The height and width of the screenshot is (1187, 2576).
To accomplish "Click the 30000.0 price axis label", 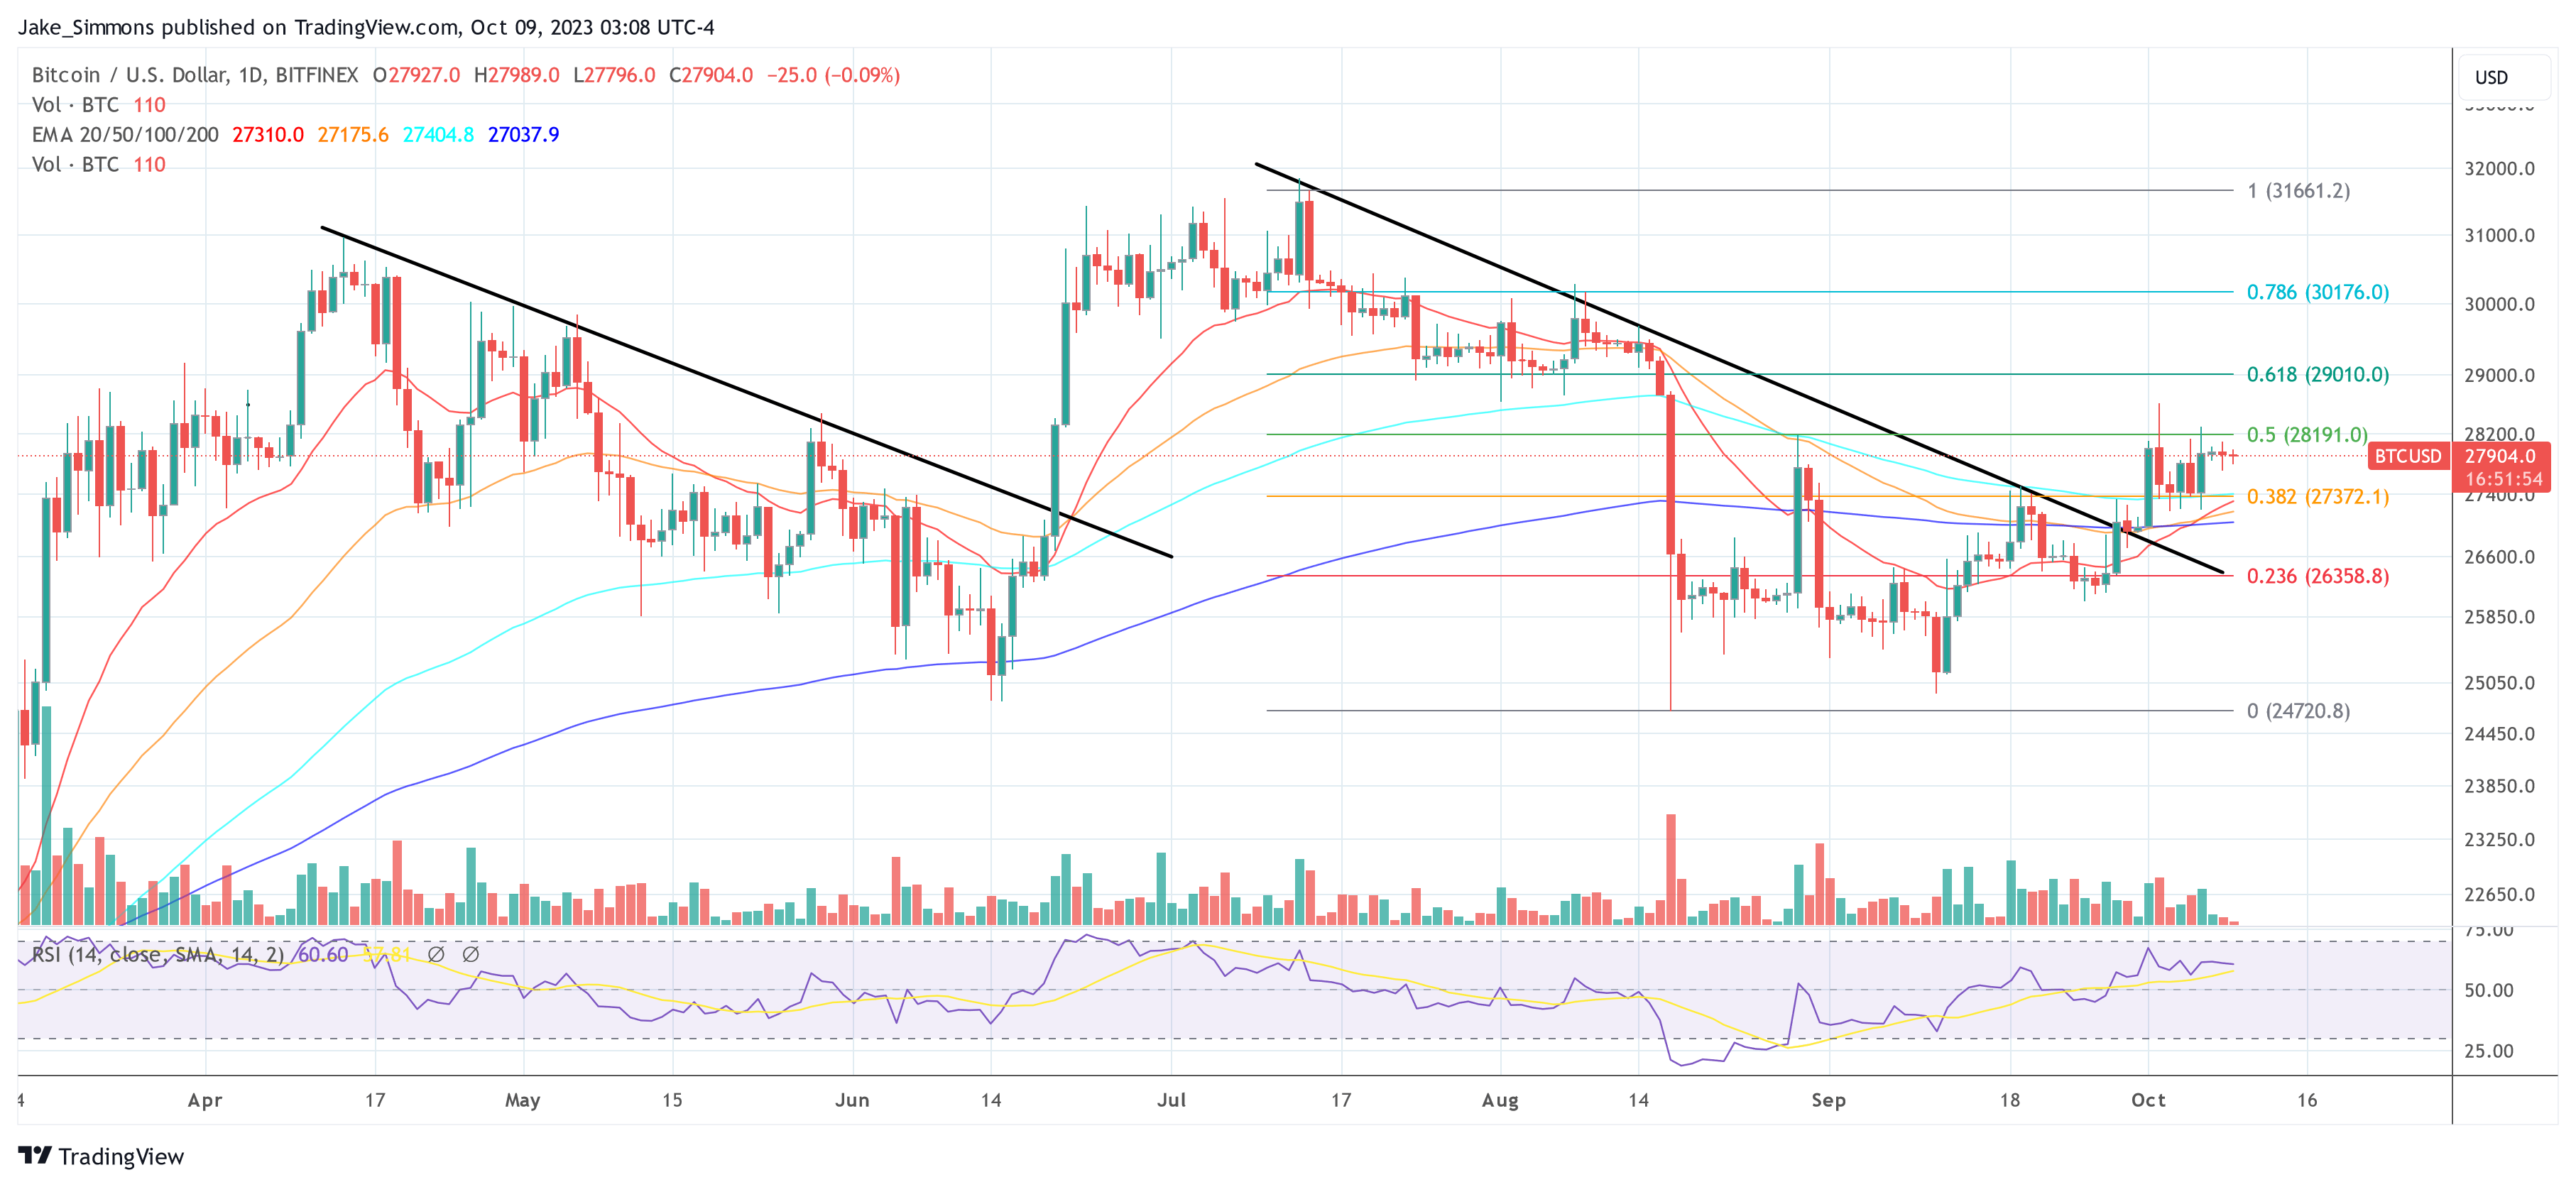I will (x=2499, y=304).
